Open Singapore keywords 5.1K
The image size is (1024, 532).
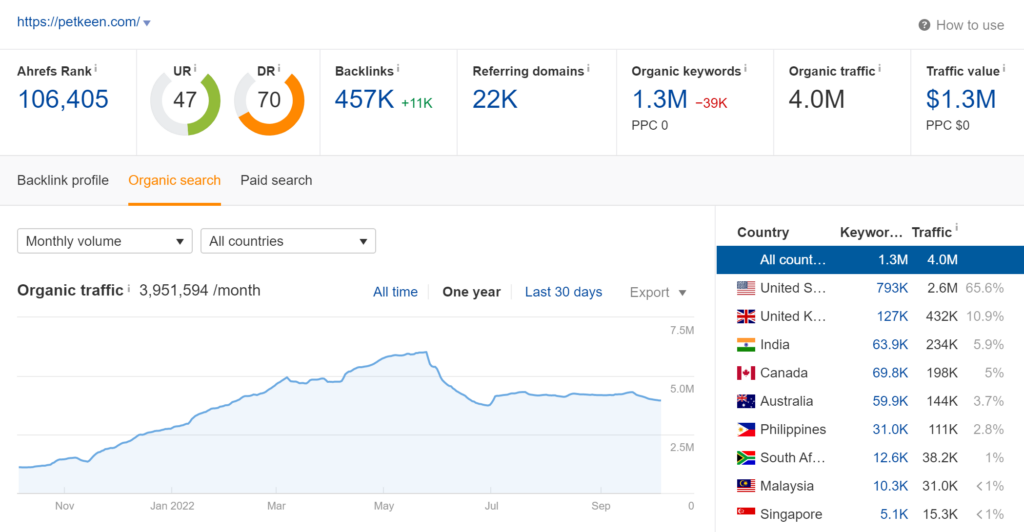(x=893, y=514)
